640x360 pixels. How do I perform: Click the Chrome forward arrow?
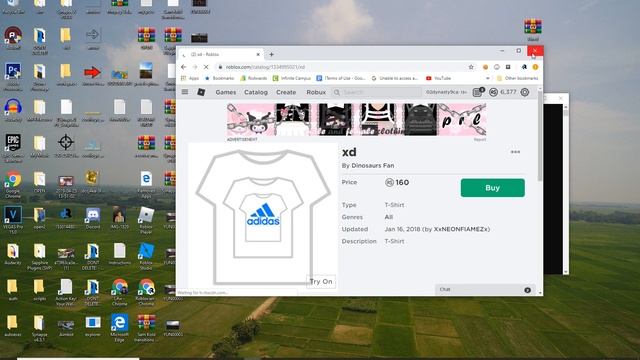[x=195, y=67]
